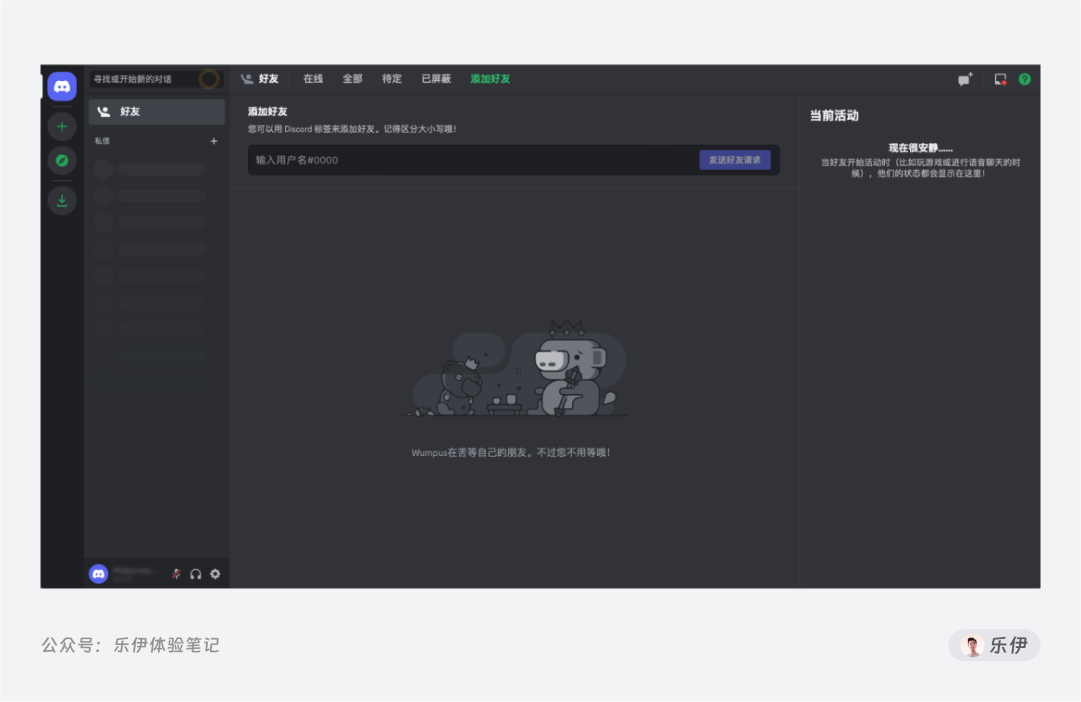The height and width of the screenshot is (702, 1081).
Task: Switch to the 在线 tab
Action: [313, 79]
